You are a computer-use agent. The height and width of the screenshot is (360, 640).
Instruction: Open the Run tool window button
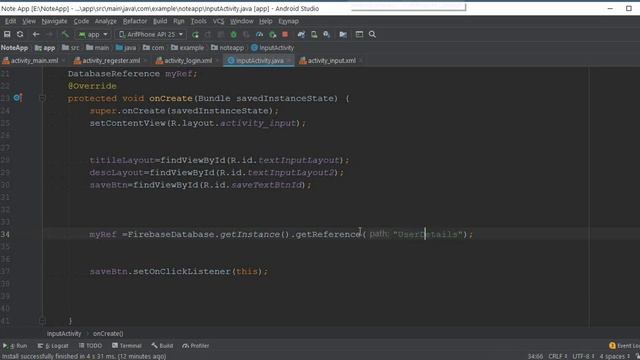pyautogui.click(x=15, y=346)
